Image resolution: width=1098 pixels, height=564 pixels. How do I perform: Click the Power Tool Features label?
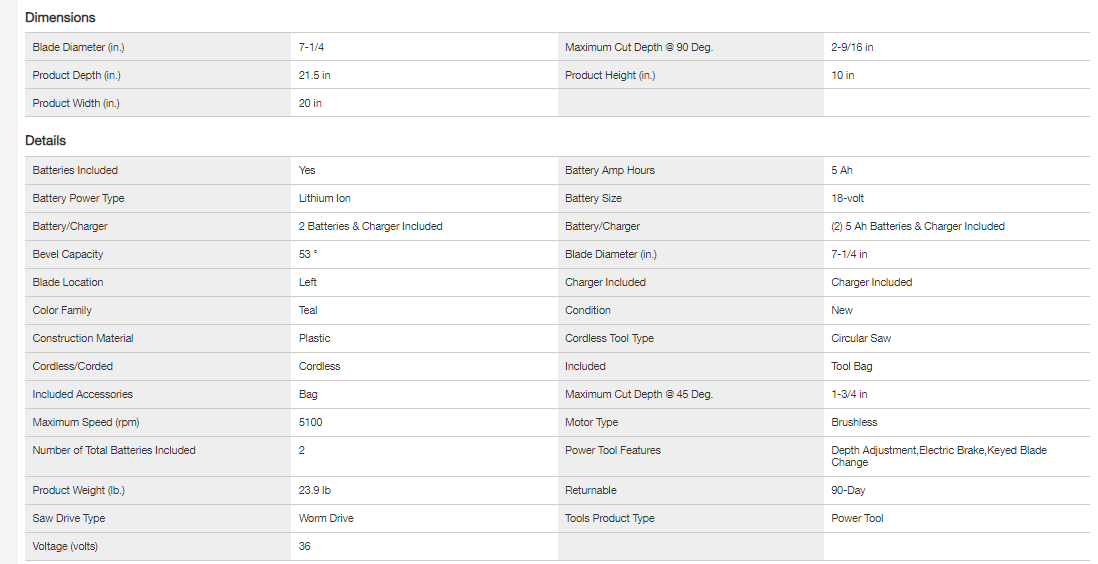pyautogui.click(x=613, y=450)
